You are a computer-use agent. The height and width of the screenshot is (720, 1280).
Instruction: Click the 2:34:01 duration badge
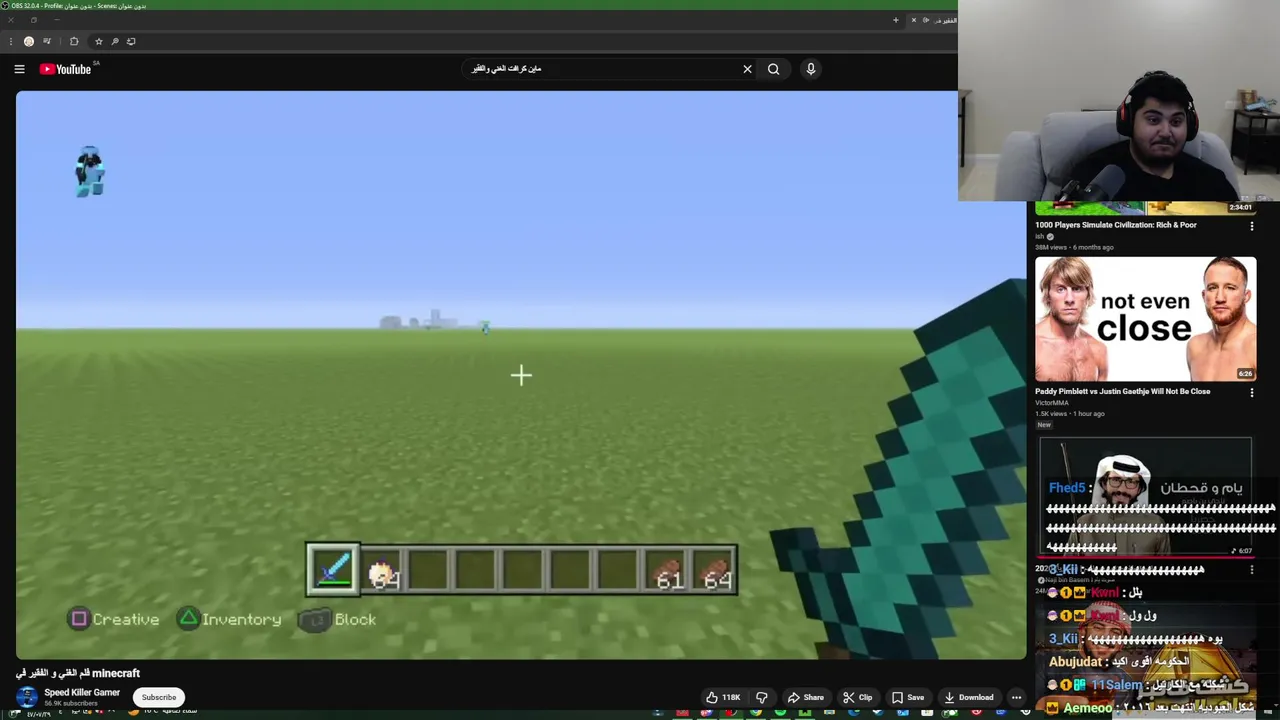[1240, 207]
